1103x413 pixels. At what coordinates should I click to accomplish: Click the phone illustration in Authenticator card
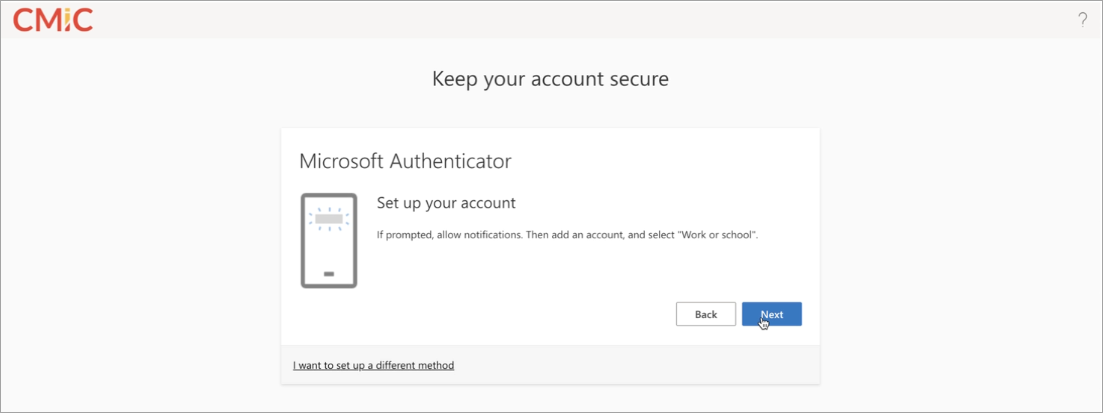329,241
